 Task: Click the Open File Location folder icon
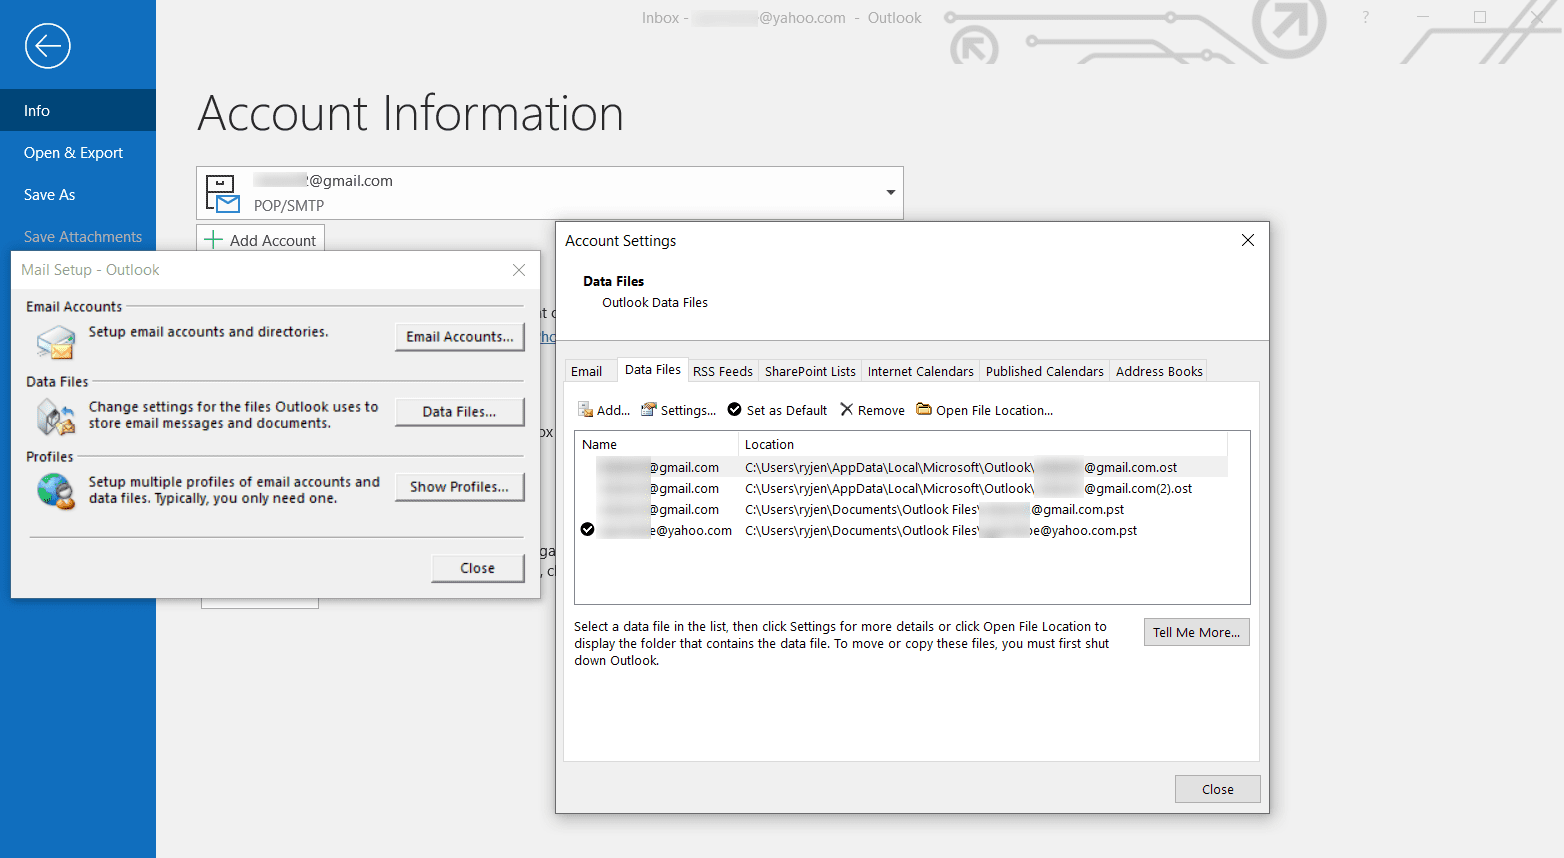[924, 409]
